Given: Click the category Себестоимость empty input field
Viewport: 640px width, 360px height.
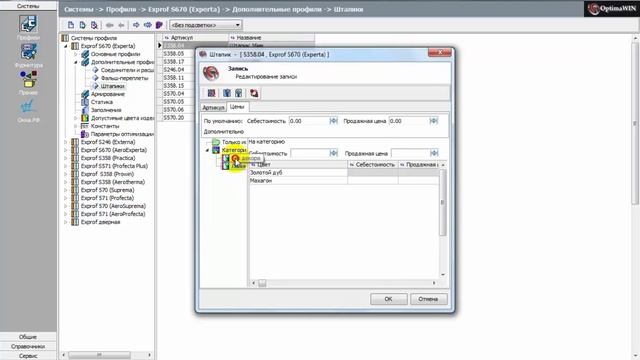Looking at the screenshot, I should tap(310, 153).
